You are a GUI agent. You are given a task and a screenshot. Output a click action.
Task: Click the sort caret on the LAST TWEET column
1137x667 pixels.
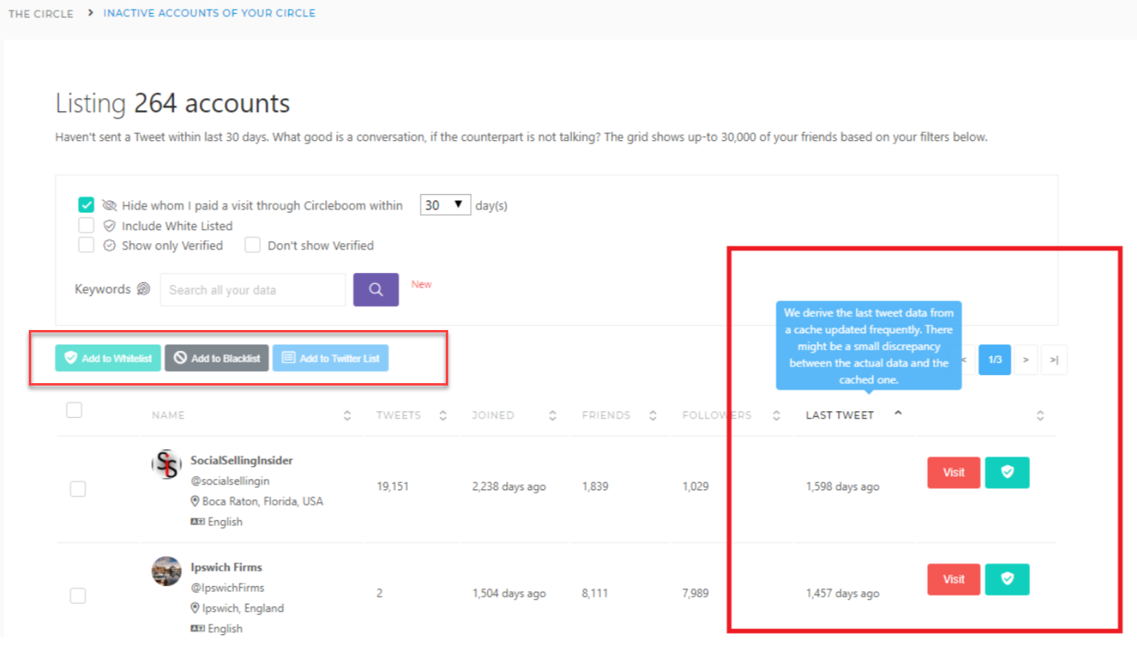[898, 413]
